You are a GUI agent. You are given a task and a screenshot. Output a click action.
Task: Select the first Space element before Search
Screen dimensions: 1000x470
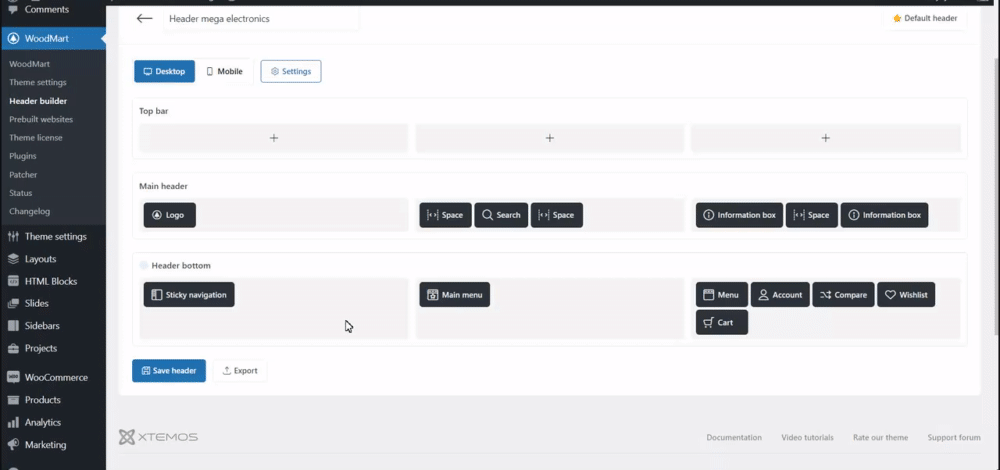(445, 215)
